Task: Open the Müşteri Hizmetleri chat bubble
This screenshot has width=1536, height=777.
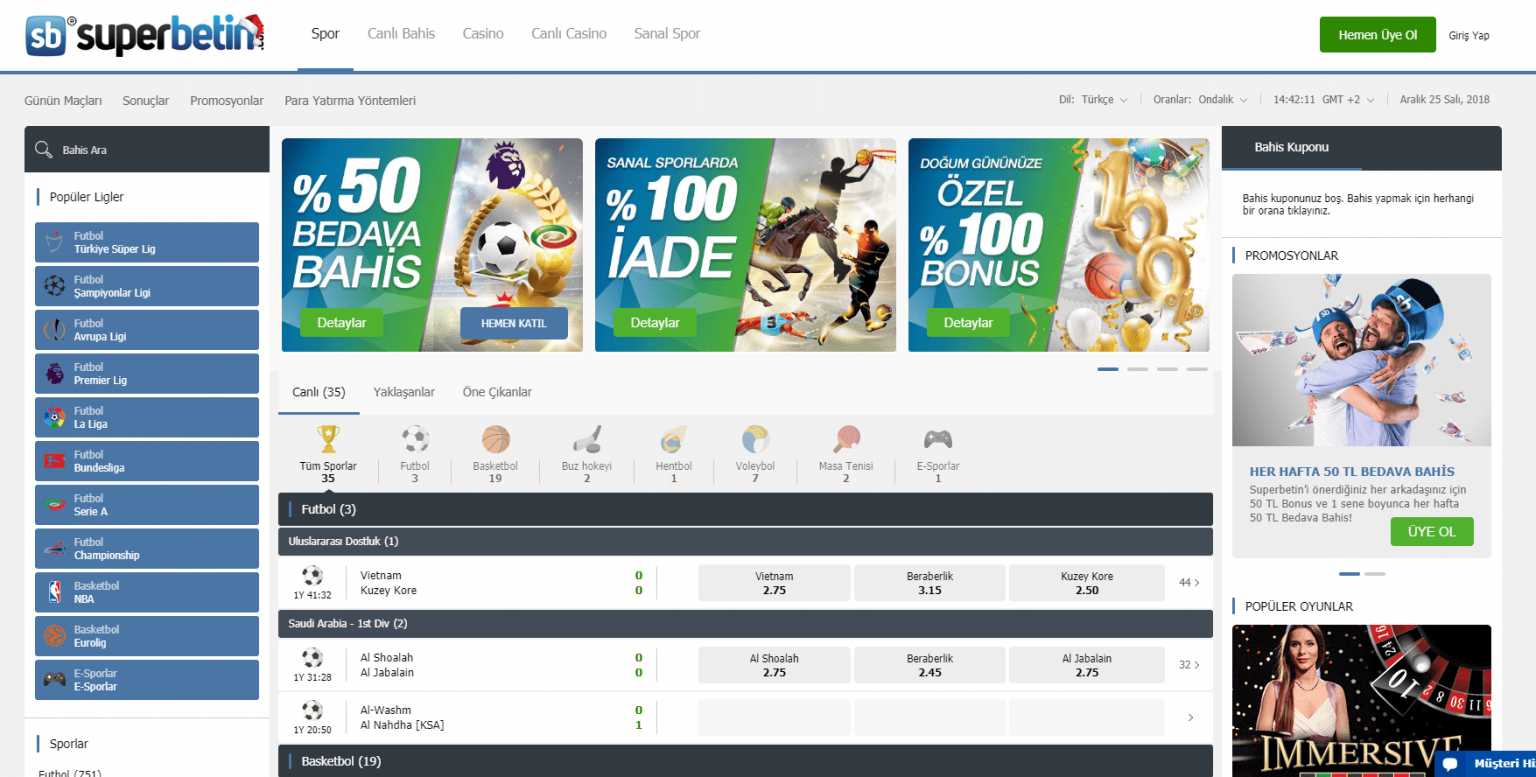Action: coord(1451,764)
